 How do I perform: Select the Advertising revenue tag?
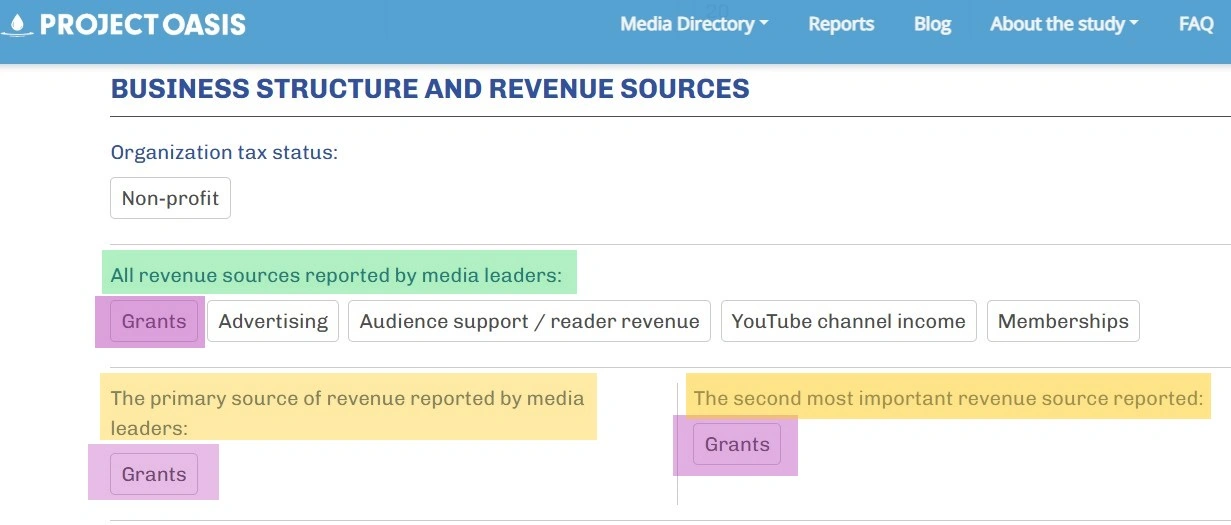(273, 321)
